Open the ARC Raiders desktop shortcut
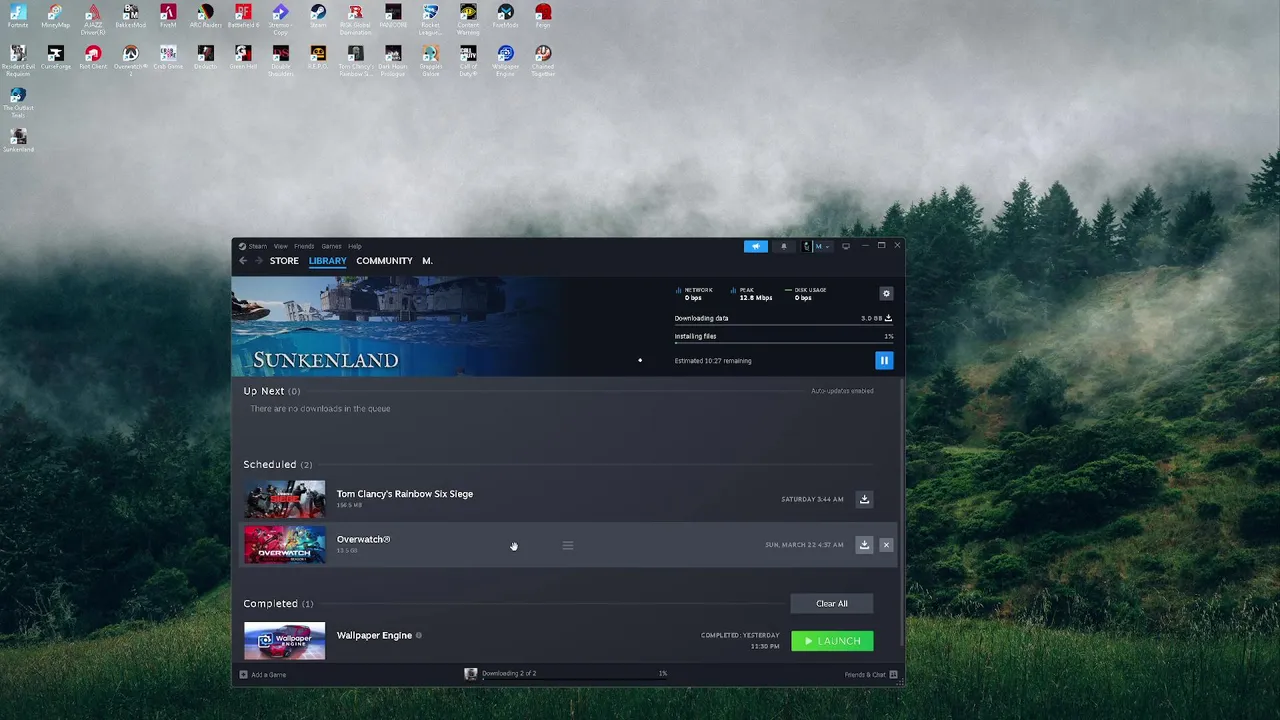The height and width of the screenshot is (720, 1280). pyautogui.click(x=205, y=17)
